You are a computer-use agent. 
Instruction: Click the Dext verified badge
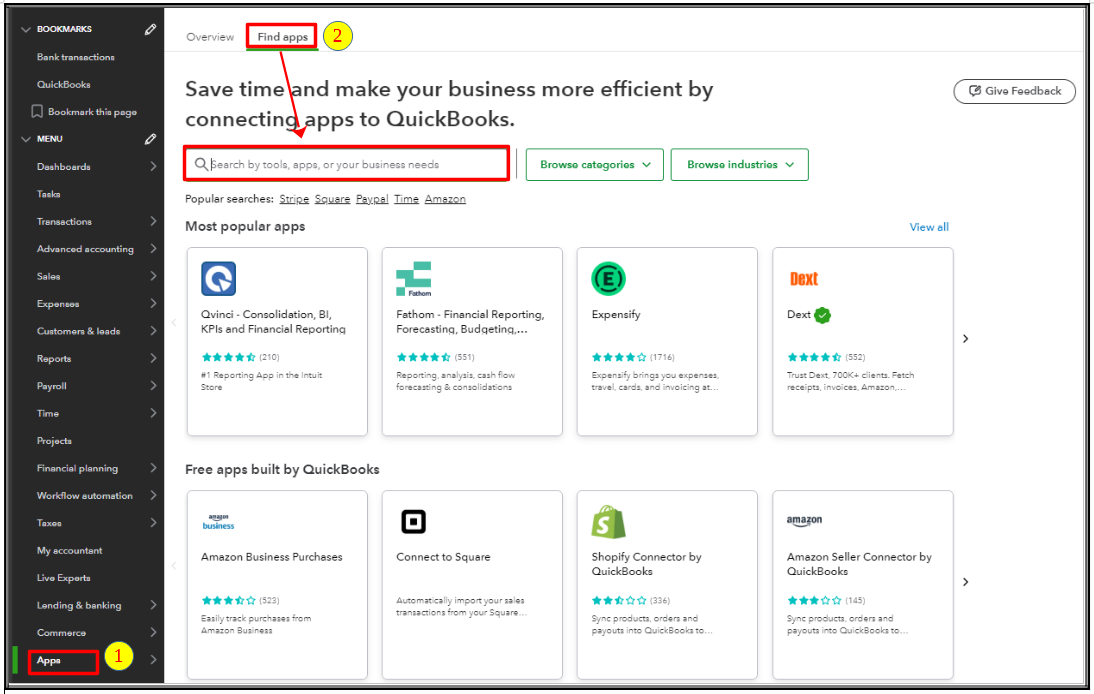tap(823, 315)
